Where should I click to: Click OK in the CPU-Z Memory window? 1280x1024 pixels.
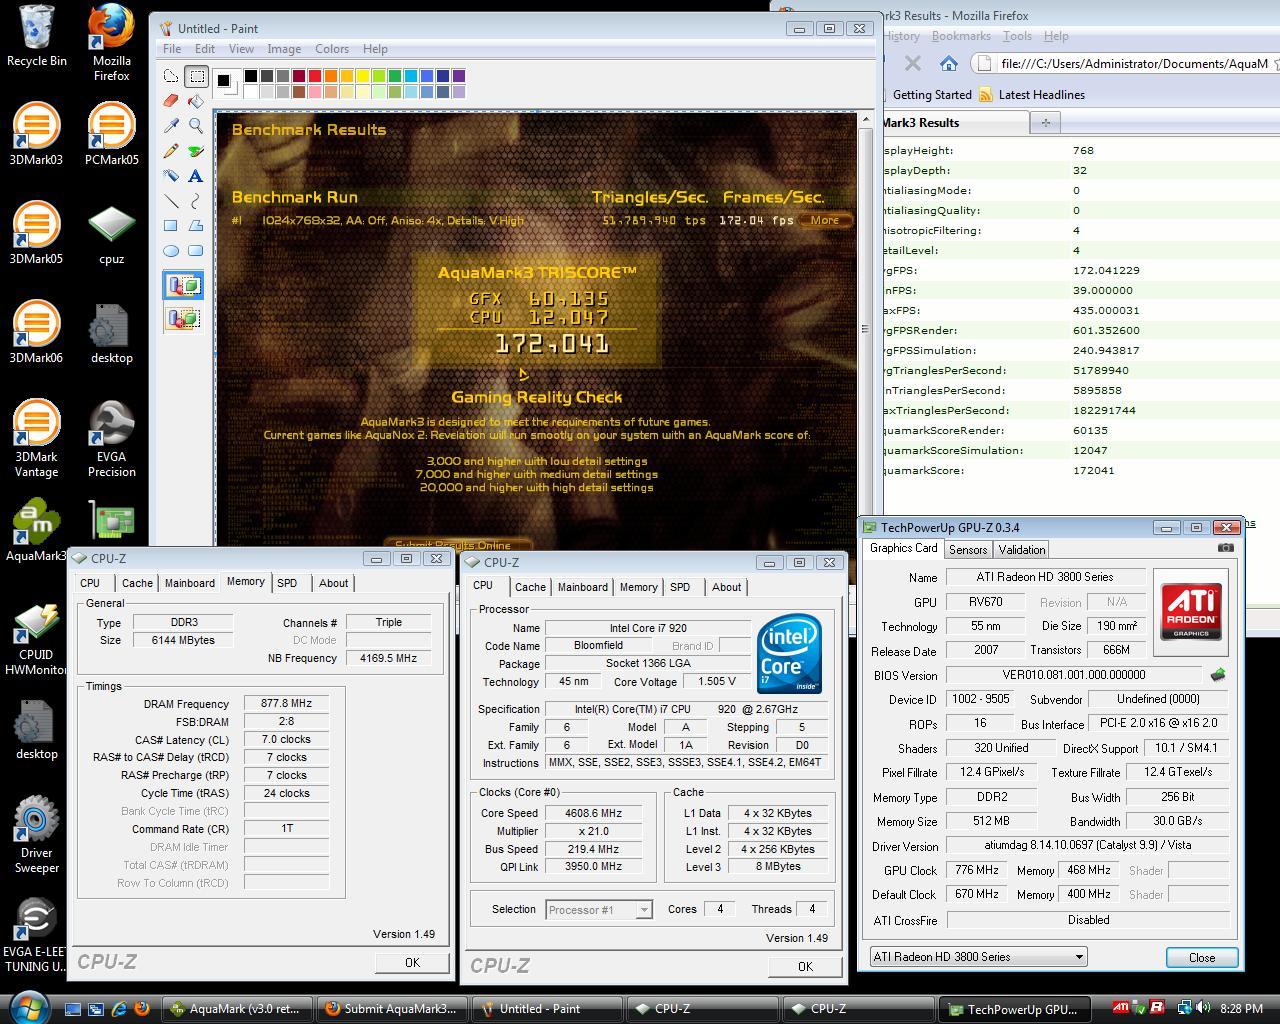coord(412,962)
